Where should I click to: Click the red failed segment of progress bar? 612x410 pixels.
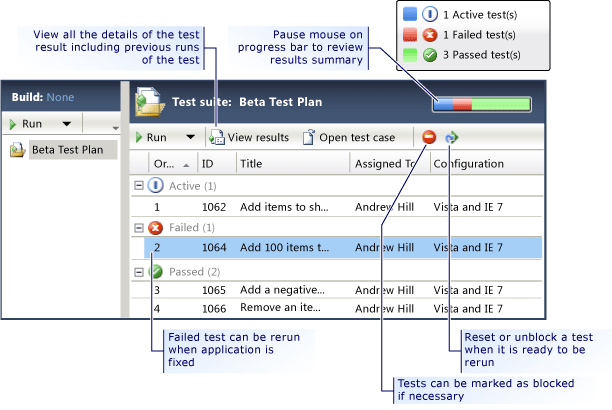point(463,104)
